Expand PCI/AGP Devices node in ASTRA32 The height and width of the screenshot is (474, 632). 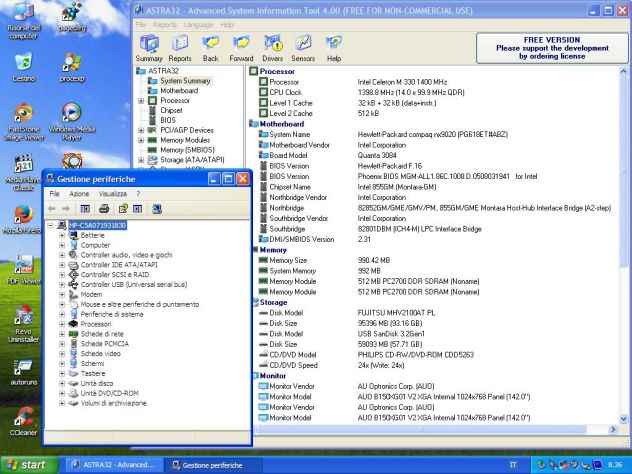click(141, 130)
